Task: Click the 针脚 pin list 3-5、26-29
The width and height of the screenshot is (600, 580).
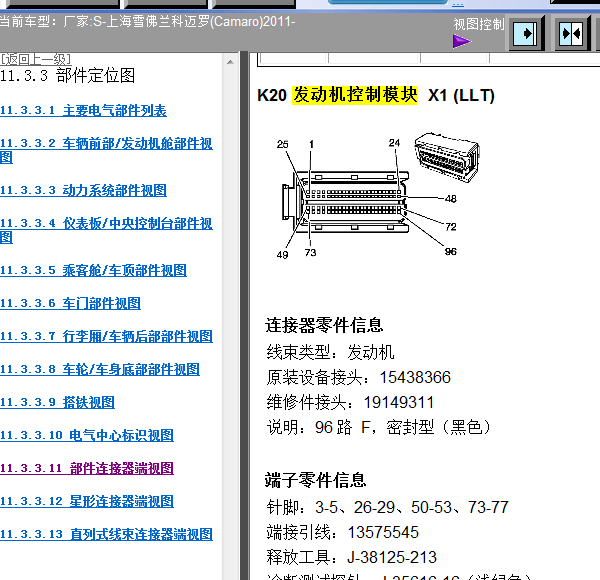Action: click(388, 507)
